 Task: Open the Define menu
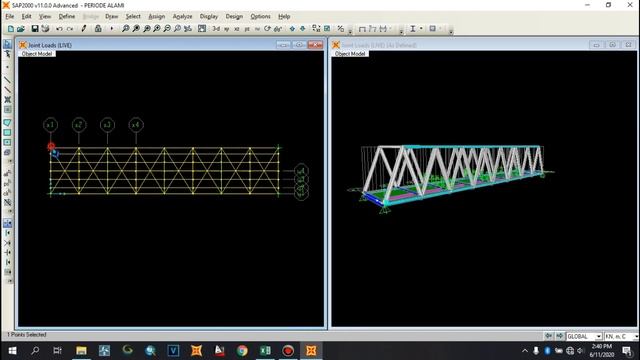coord(67,16)
